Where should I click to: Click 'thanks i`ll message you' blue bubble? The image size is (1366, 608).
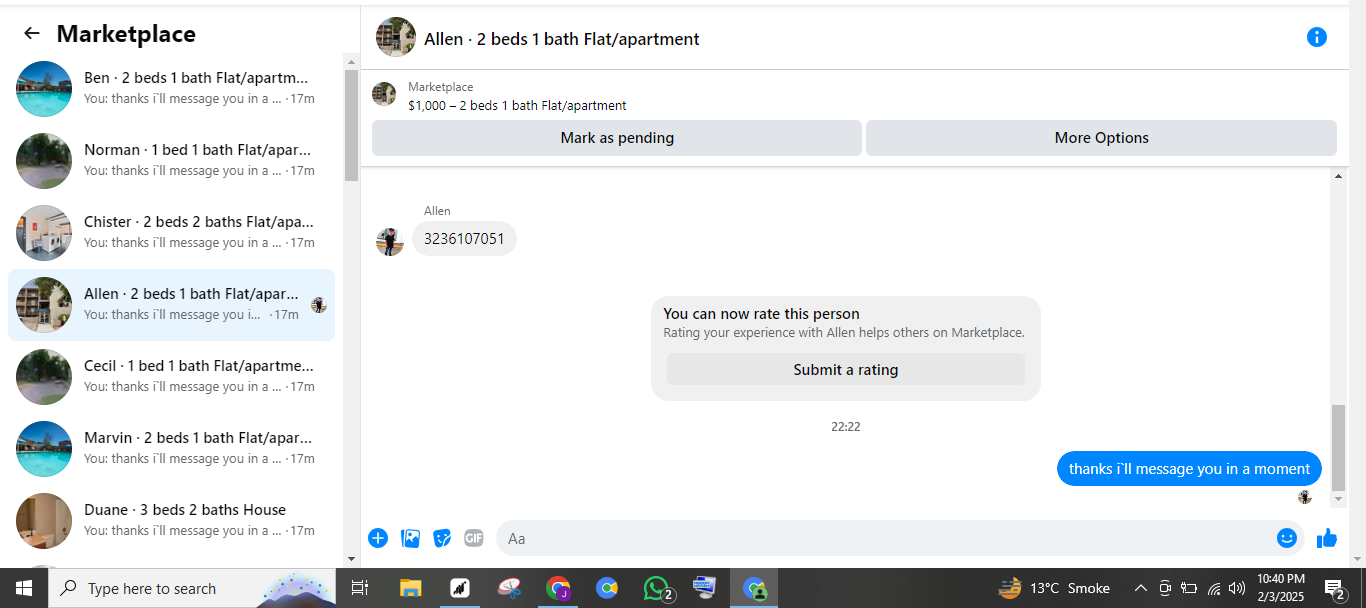point(1189,468)
